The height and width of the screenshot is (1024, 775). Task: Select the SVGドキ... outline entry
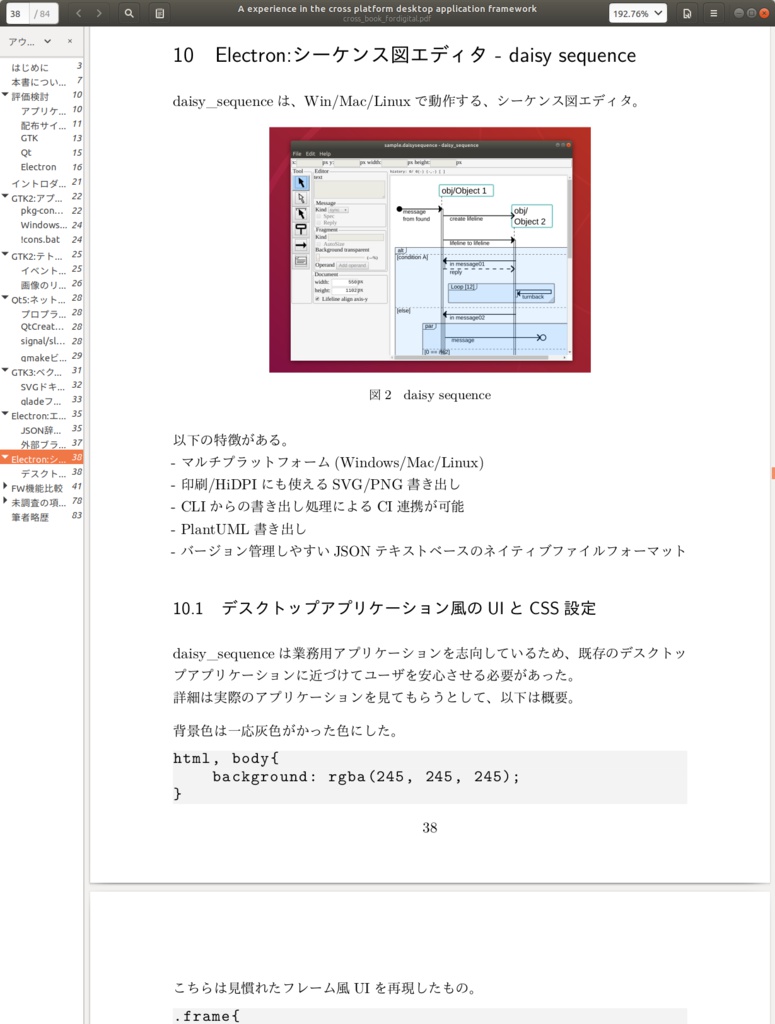click(42, 387)
